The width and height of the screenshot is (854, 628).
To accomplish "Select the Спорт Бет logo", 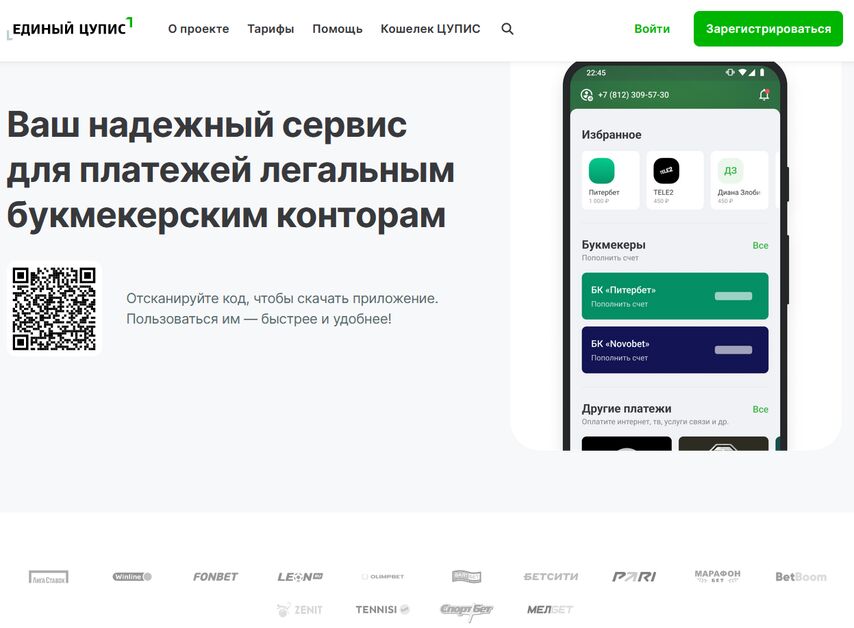I will (466, 611).
